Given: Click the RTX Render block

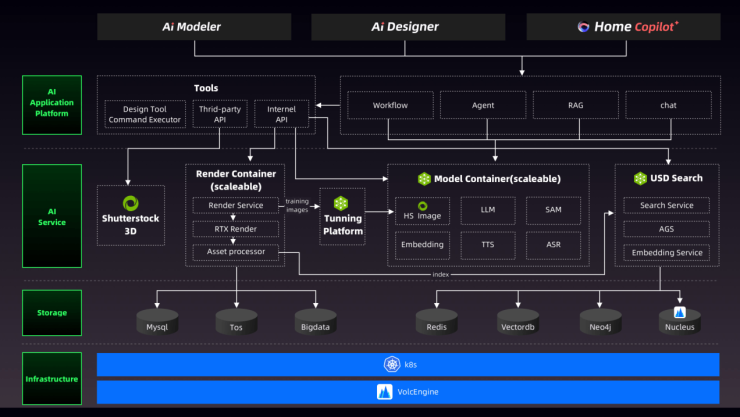Looking at the screenshot, I should [235, 229].
